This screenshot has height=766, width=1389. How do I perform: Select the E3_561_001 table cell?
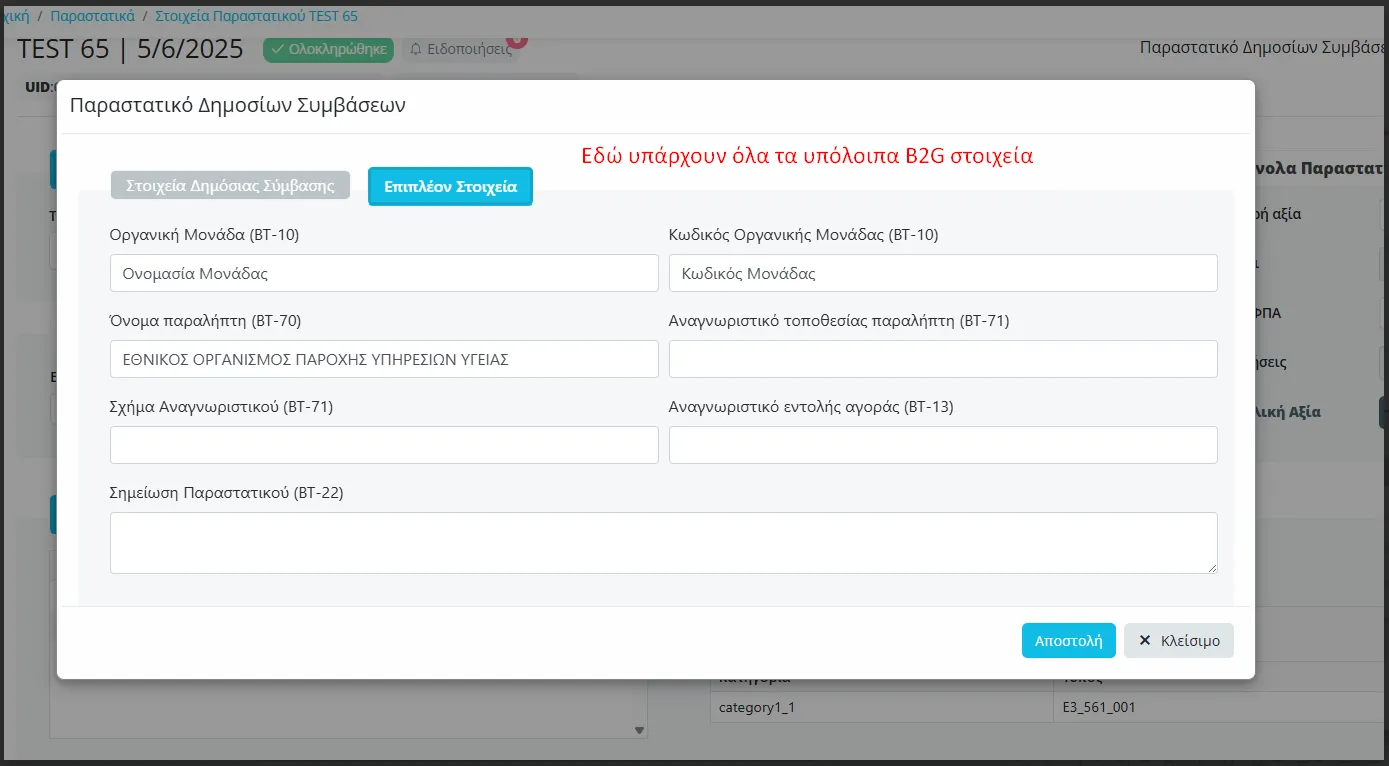[x=1100, y=708]
